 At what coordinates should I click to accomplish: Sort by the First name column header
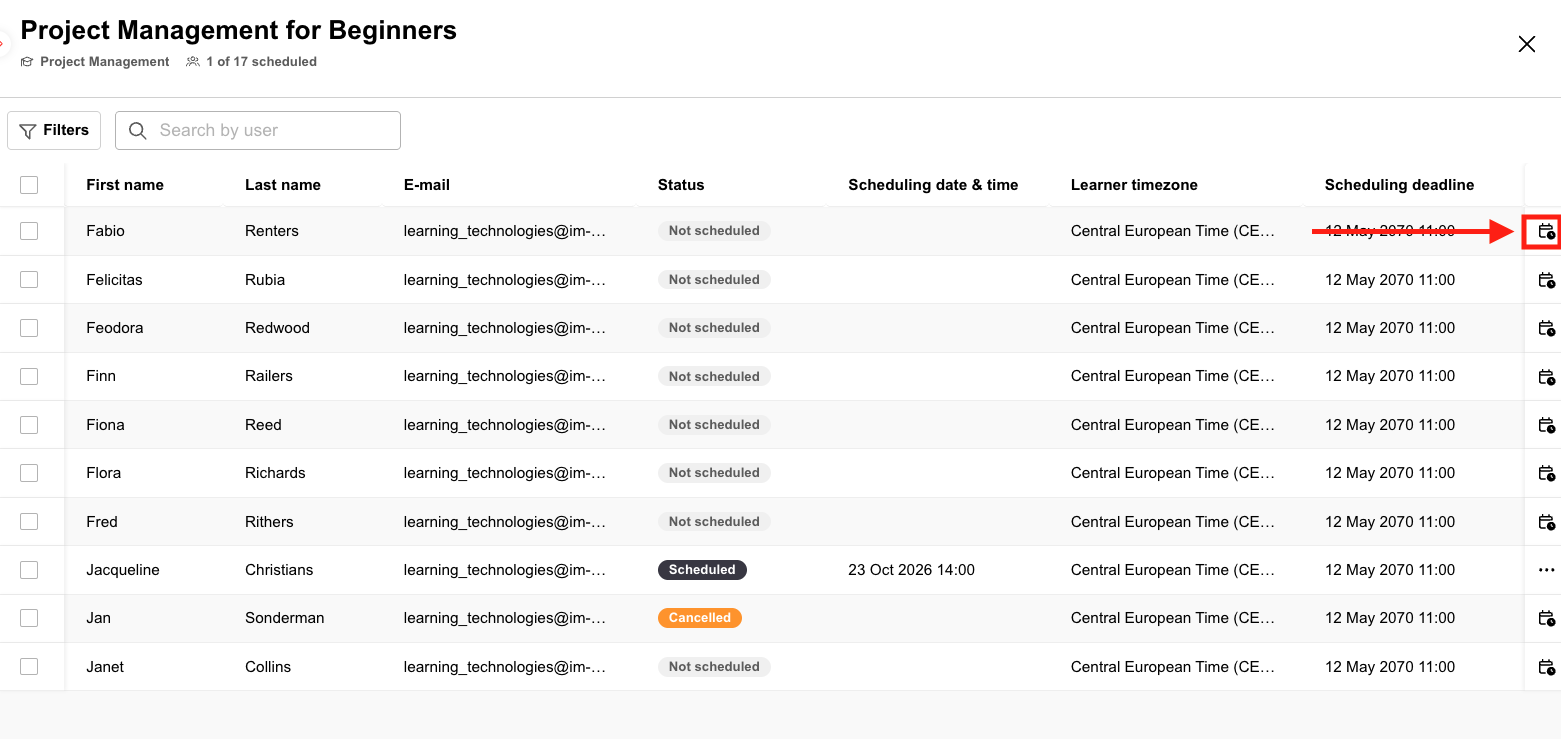pyautogui.click(x=125, y=185)
